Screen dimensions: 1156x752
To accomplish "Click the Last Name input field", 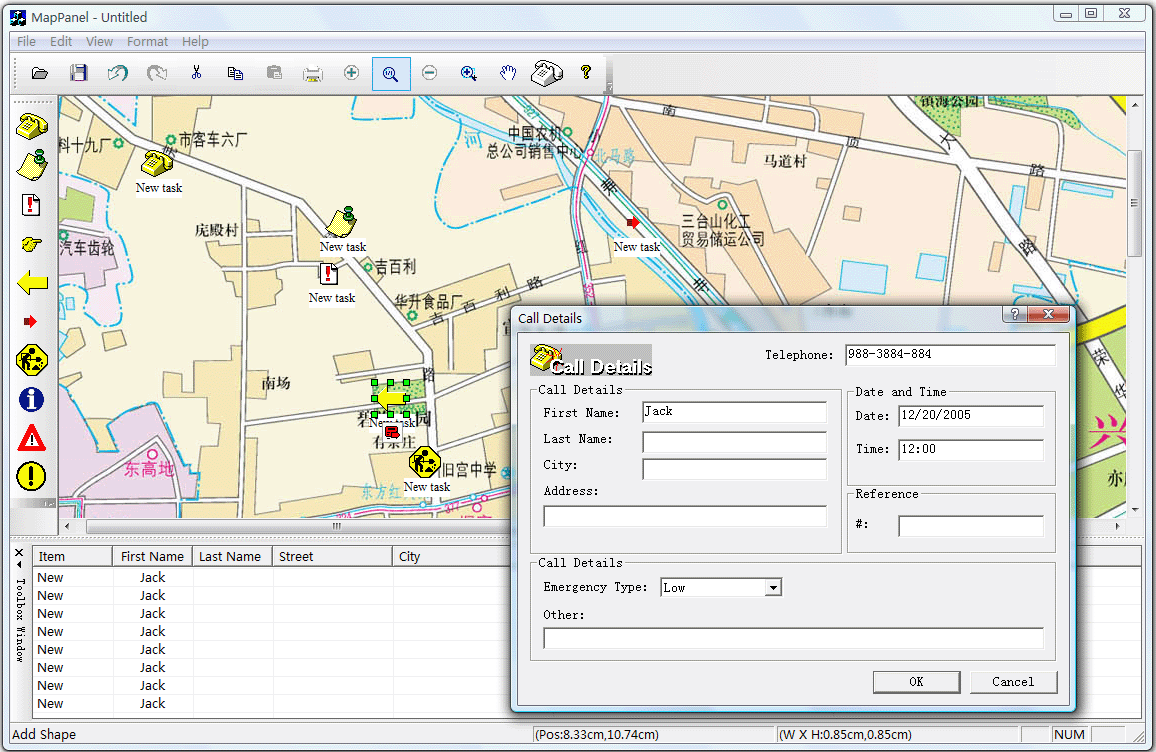I will tap(734, 442).
